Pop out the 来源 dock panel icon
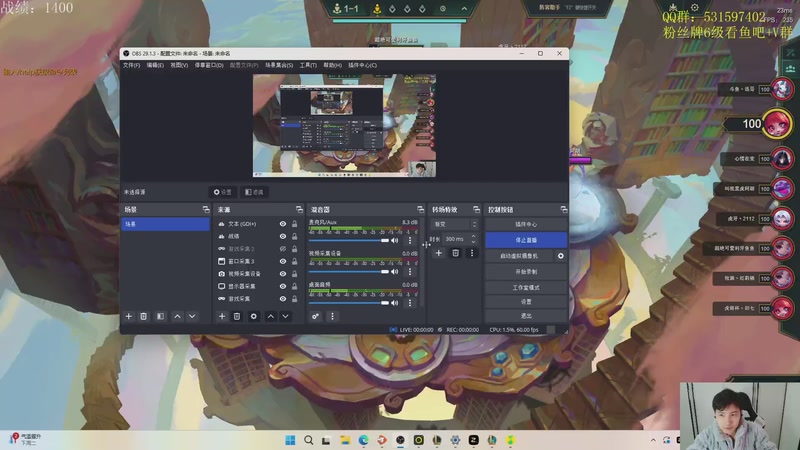Viewport: 800px width, 450px height. pyautogui.click(x=299, y=210)
